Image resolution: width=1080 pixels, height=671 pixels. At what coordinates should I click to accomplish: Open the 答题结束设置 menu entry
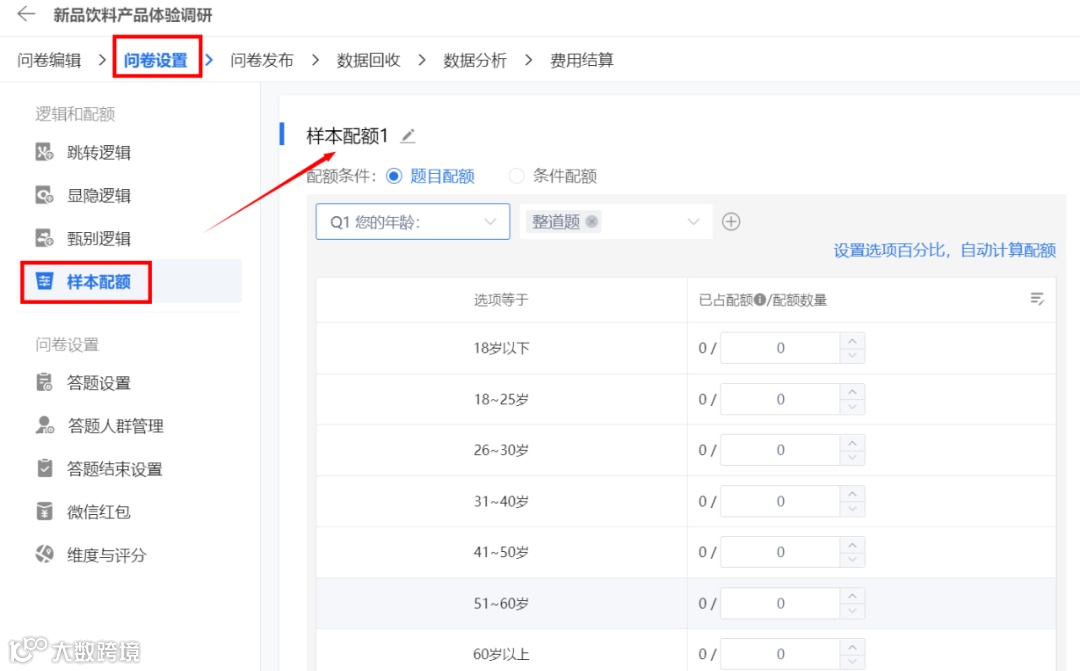click(114, 469)
